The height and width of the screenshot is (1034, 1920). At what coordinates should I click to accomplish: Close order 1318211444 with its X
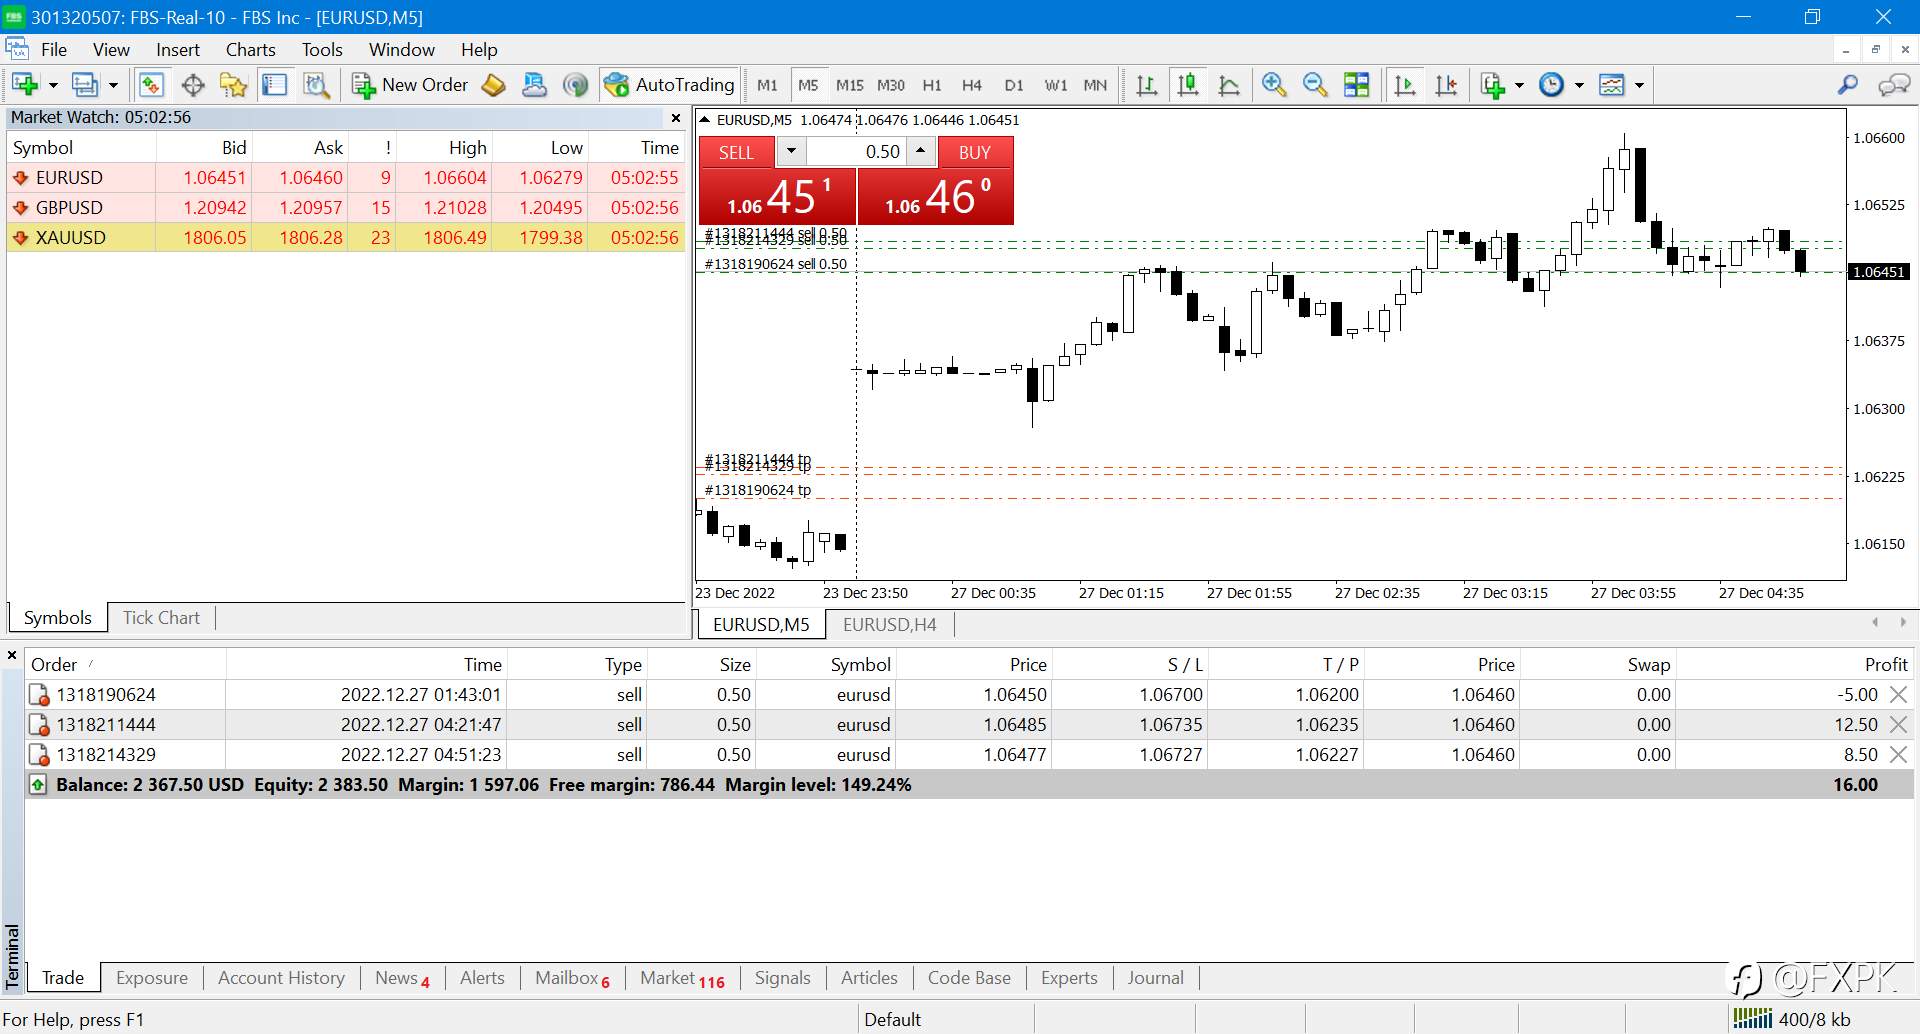(x=1898, y=724)
